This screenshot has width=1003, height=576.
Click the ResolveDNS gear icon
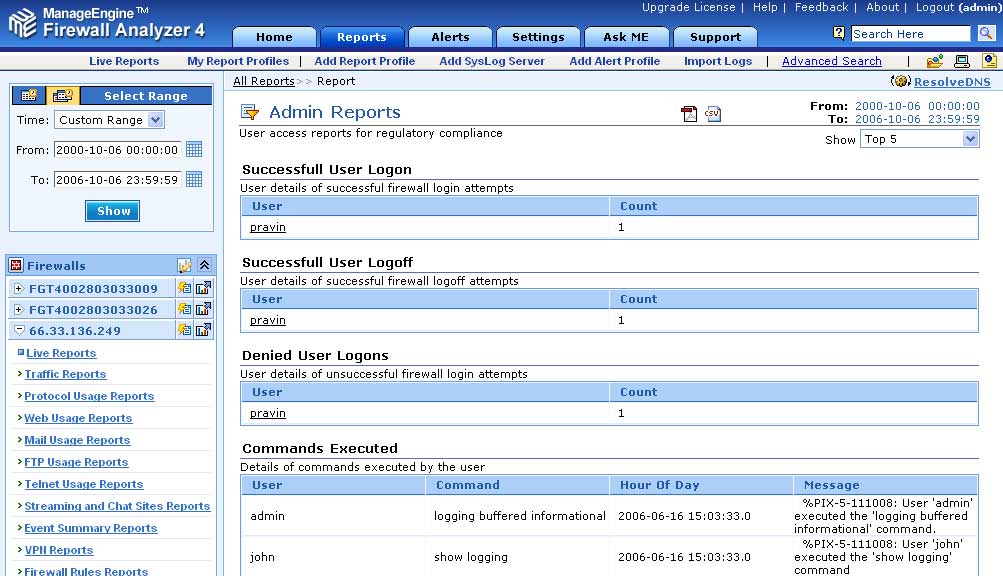[900, 82]
